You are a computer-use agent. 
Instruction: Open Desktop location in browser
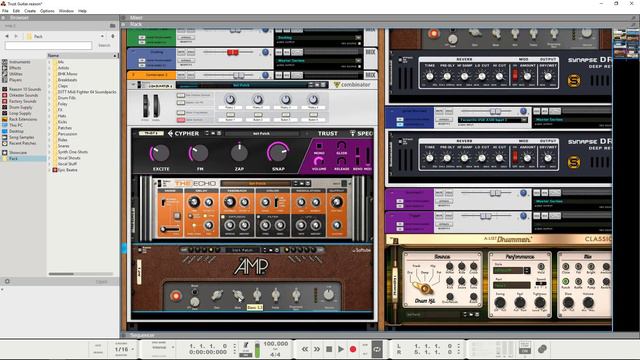[16, 131]
